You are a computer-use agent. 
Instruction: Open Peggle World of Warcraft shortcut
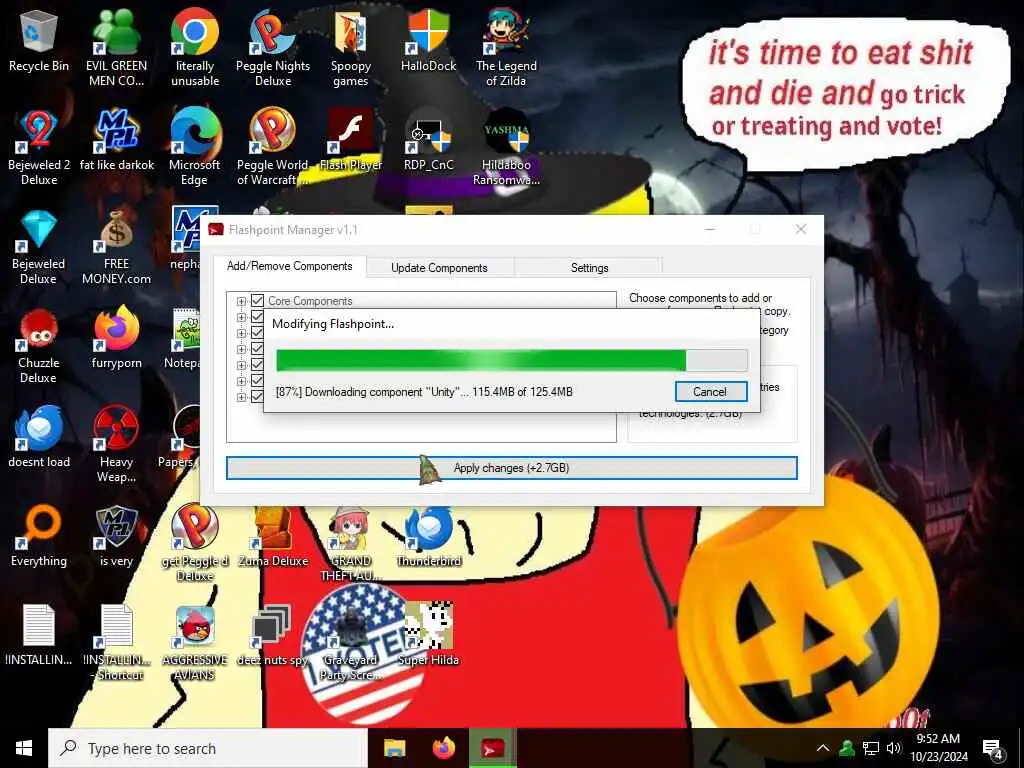coord(273,148)
